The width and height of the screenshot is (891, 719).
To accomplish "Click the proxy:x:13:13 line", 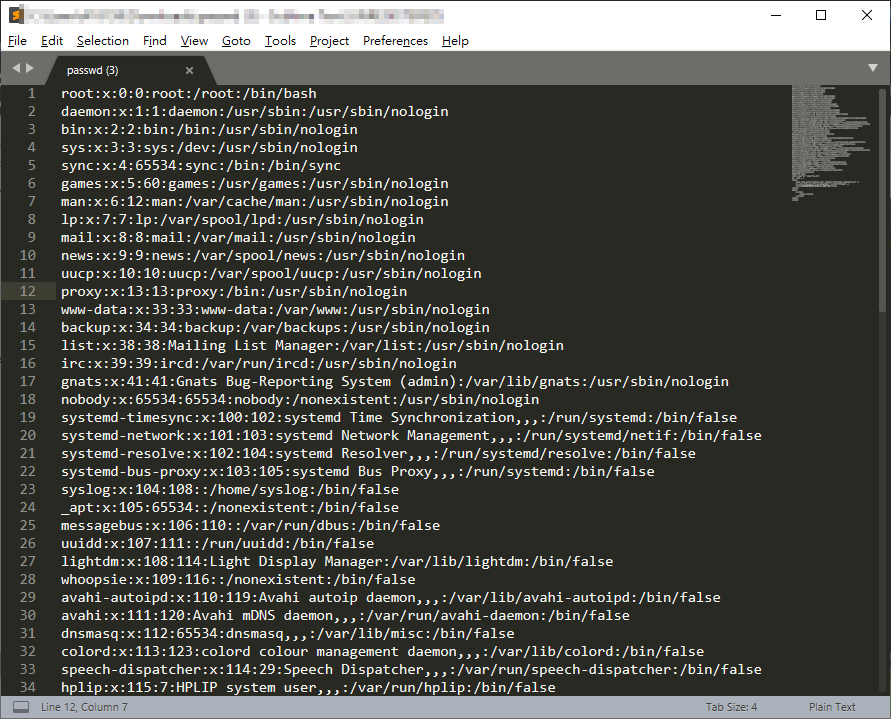I will coord(234,292).
